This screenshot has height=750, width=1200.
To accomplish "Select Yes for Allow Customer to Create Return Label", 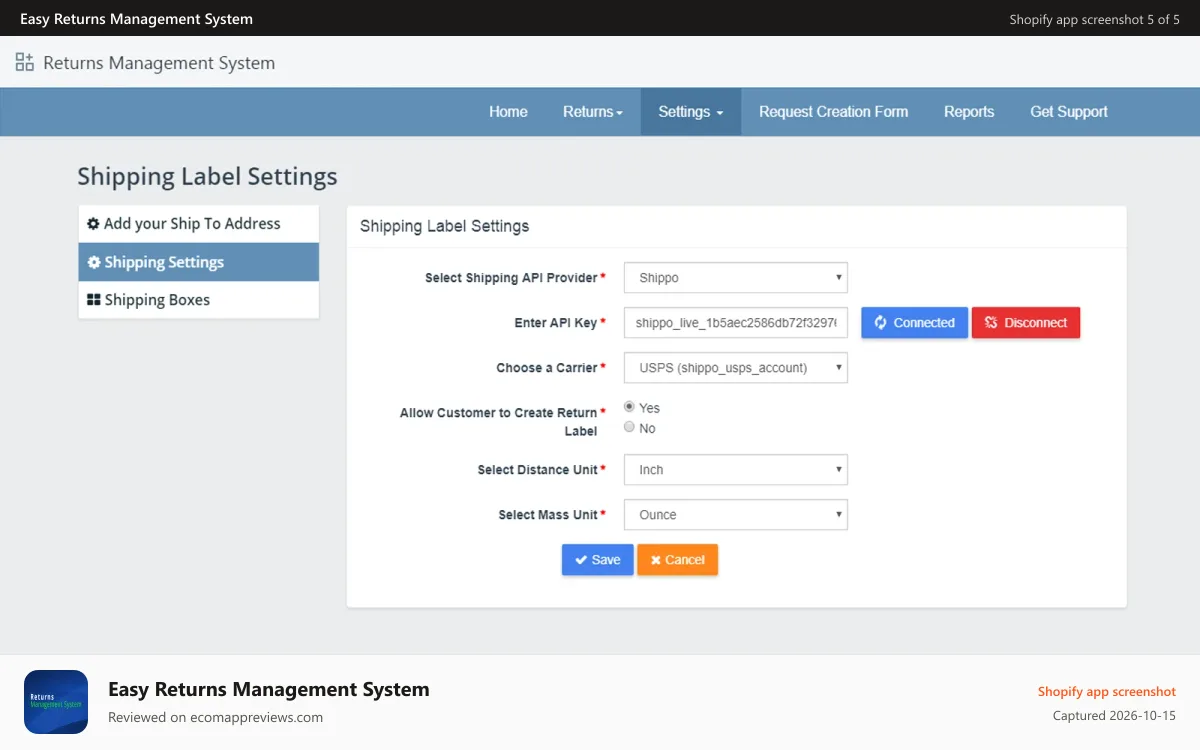I will [x=629, y=407].
